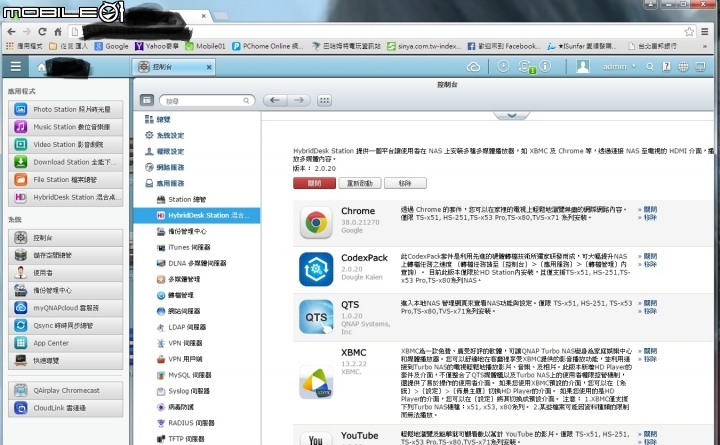Viewport: 720px width, 445px height.
Task: Select MySQL server in the tree
Action: point(184,375)
